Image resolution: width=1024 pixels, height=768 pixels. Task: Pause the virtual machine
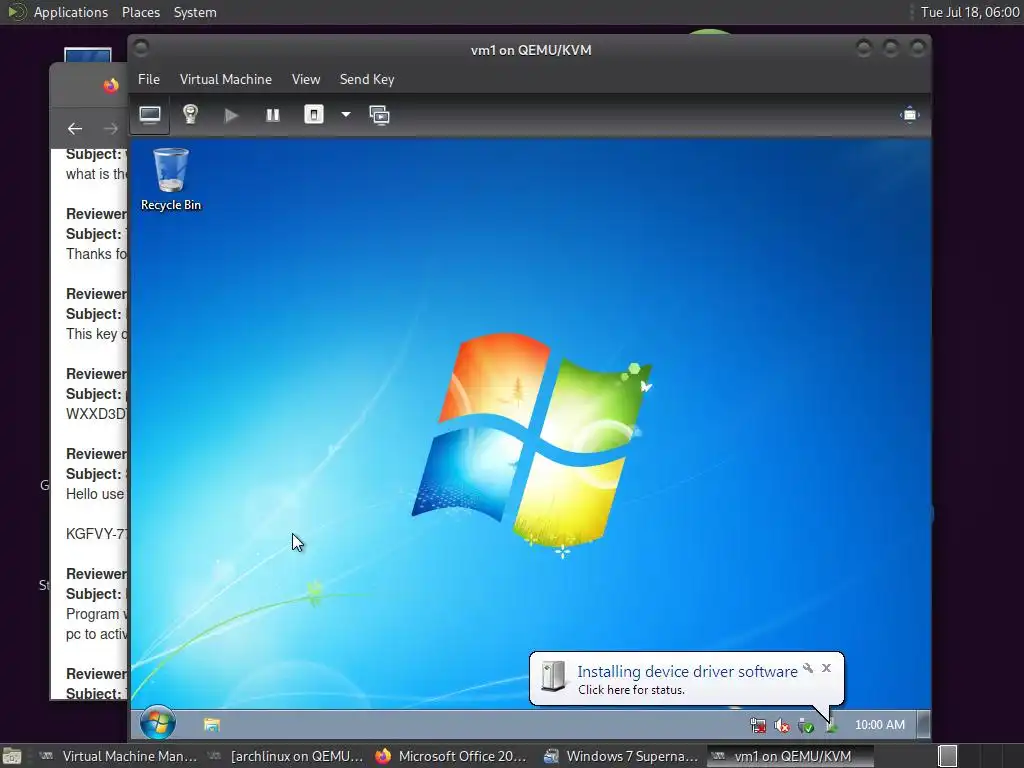[272, 116]
